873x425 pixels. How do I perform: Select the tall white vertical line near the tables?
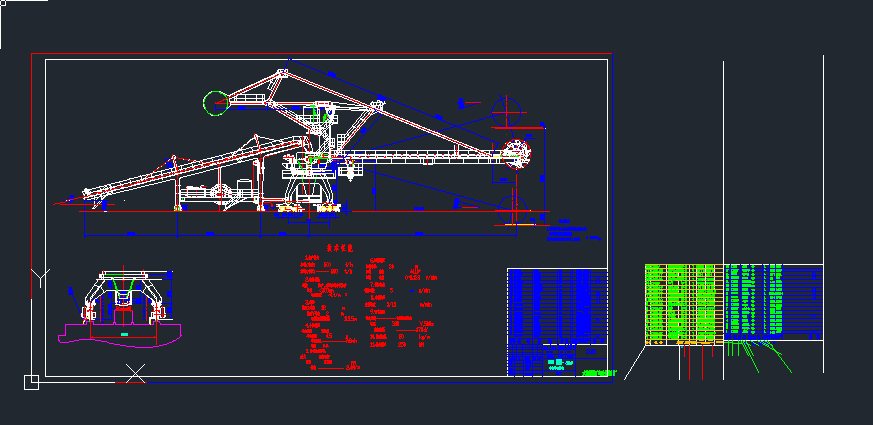[723, 160]
